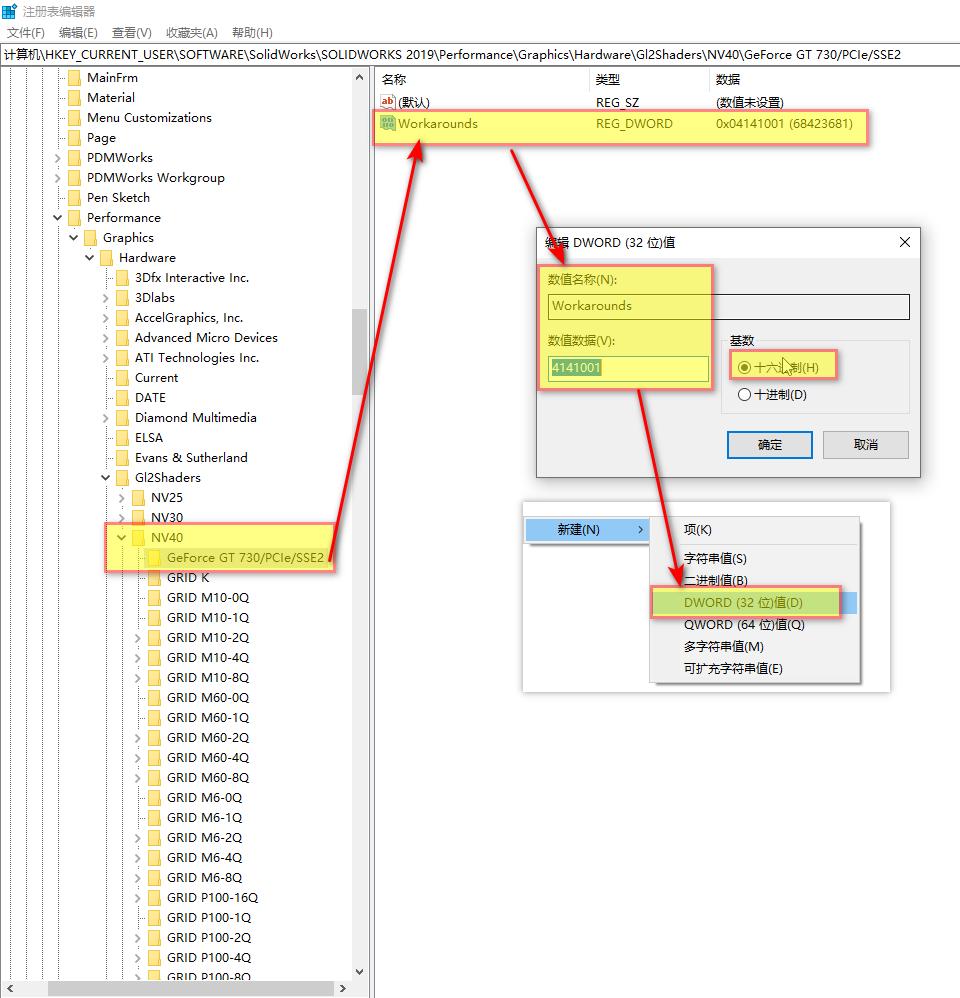Click the 数值数据(V) input field

(x=628, y=368)
